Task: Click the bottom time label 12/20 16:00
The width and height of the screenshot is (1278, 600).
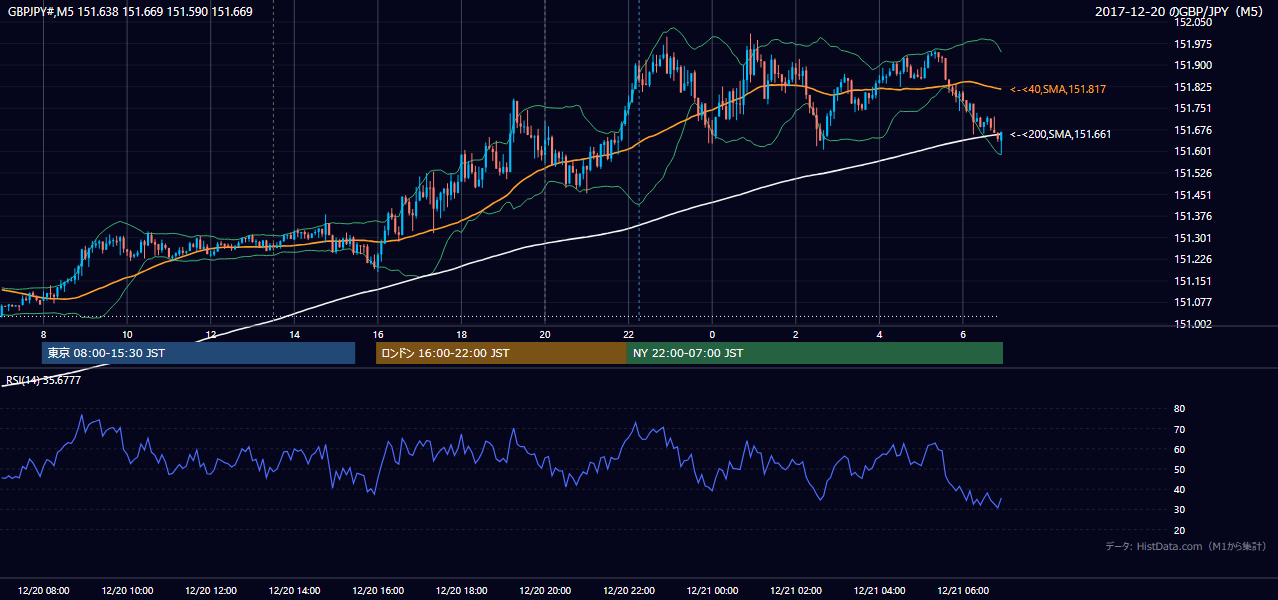Action: pyautogui.click(x=377, y=591)
